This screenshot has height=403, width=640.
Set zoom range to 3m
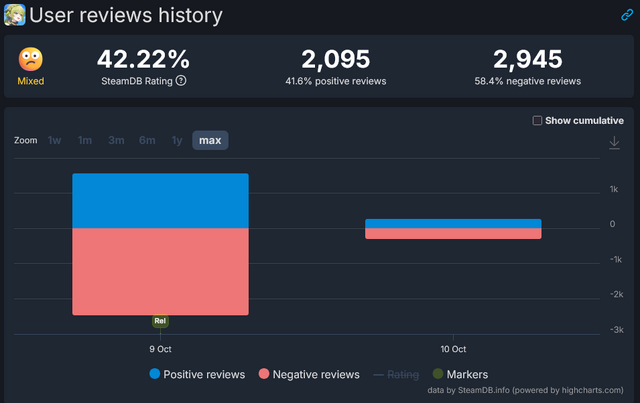(x=116, y=140)
